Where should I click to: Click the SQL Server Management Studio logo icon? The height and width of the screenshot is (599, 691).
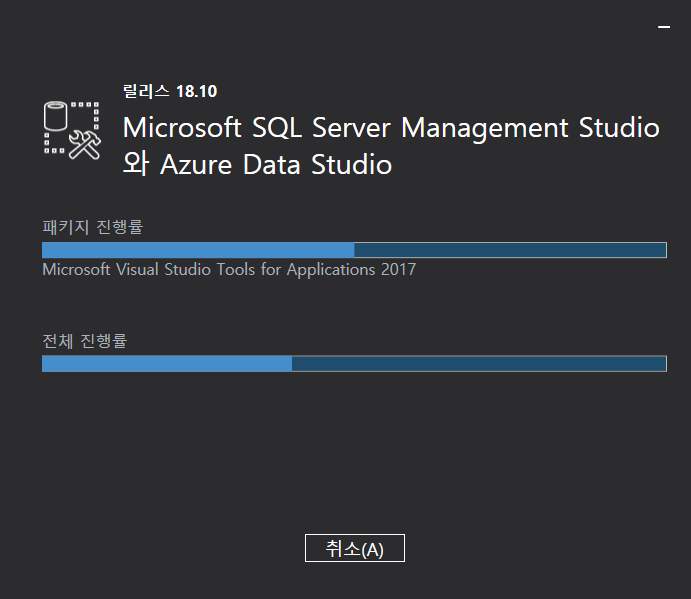pos(72,130)
